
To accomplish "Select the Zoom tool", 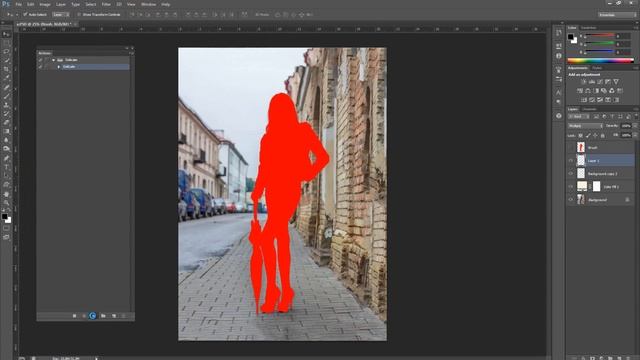I will [6, 203].
